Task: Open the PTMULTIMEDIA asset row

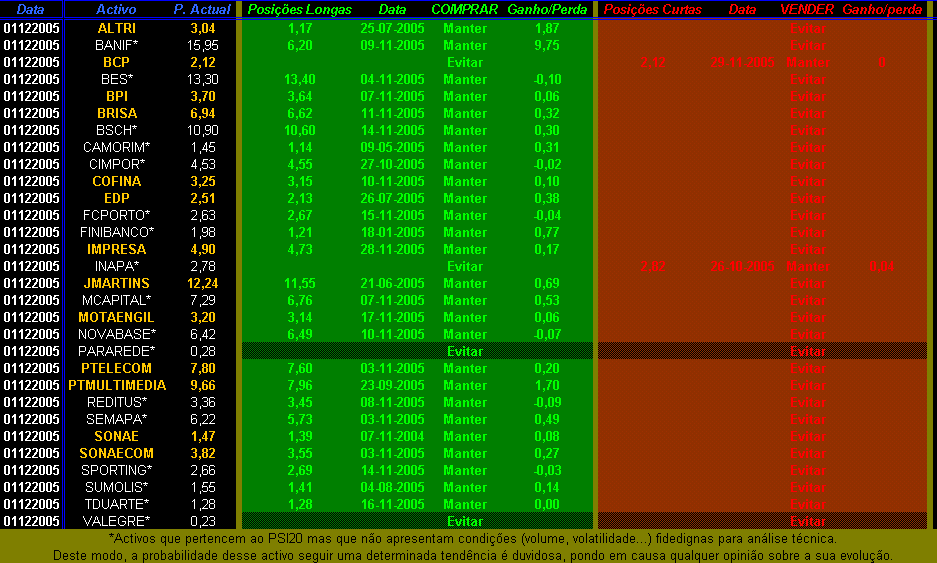Action: [117, 385]
